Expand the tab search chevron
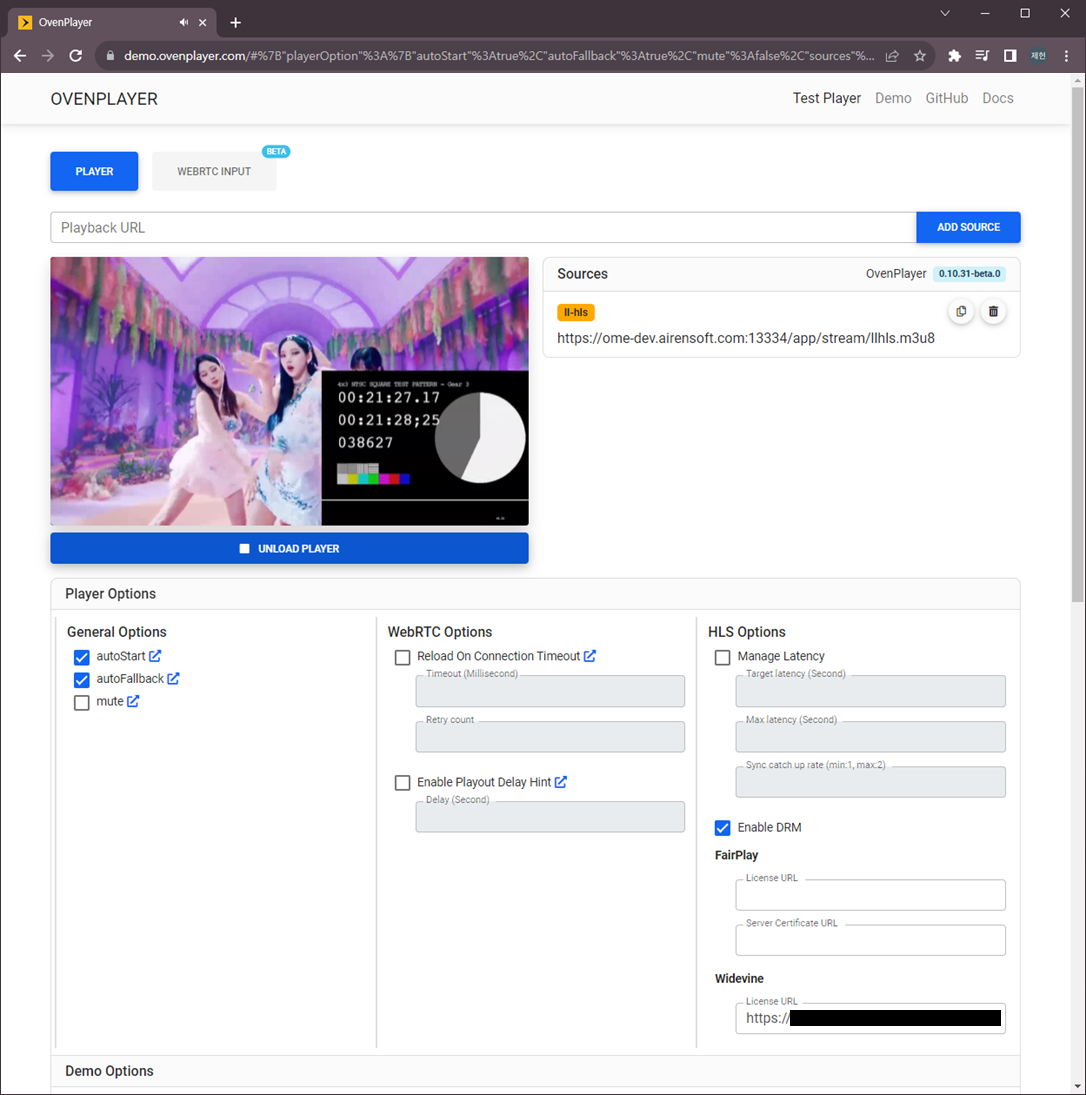The image size is (1086, 1095). pyautogui.click(x=945, y=13)
